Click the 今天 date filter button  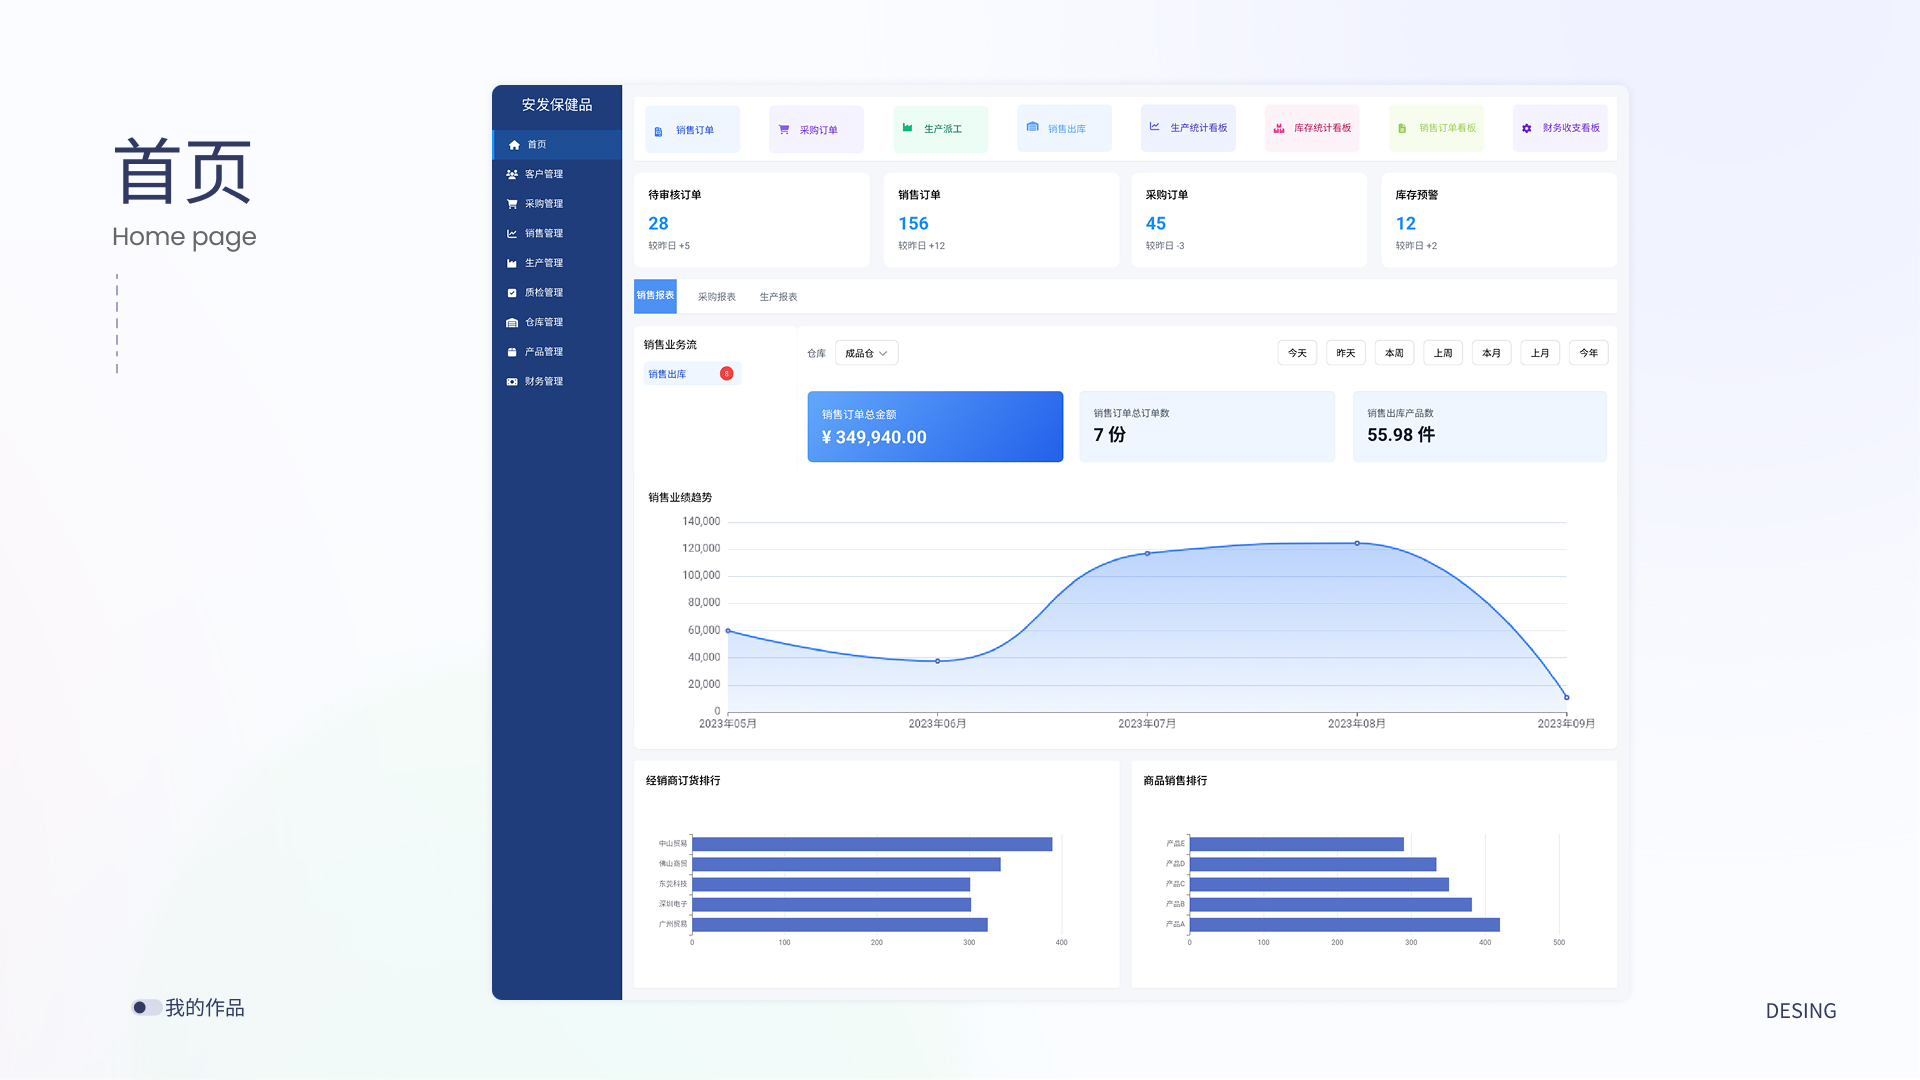(x=1297, y=353)
